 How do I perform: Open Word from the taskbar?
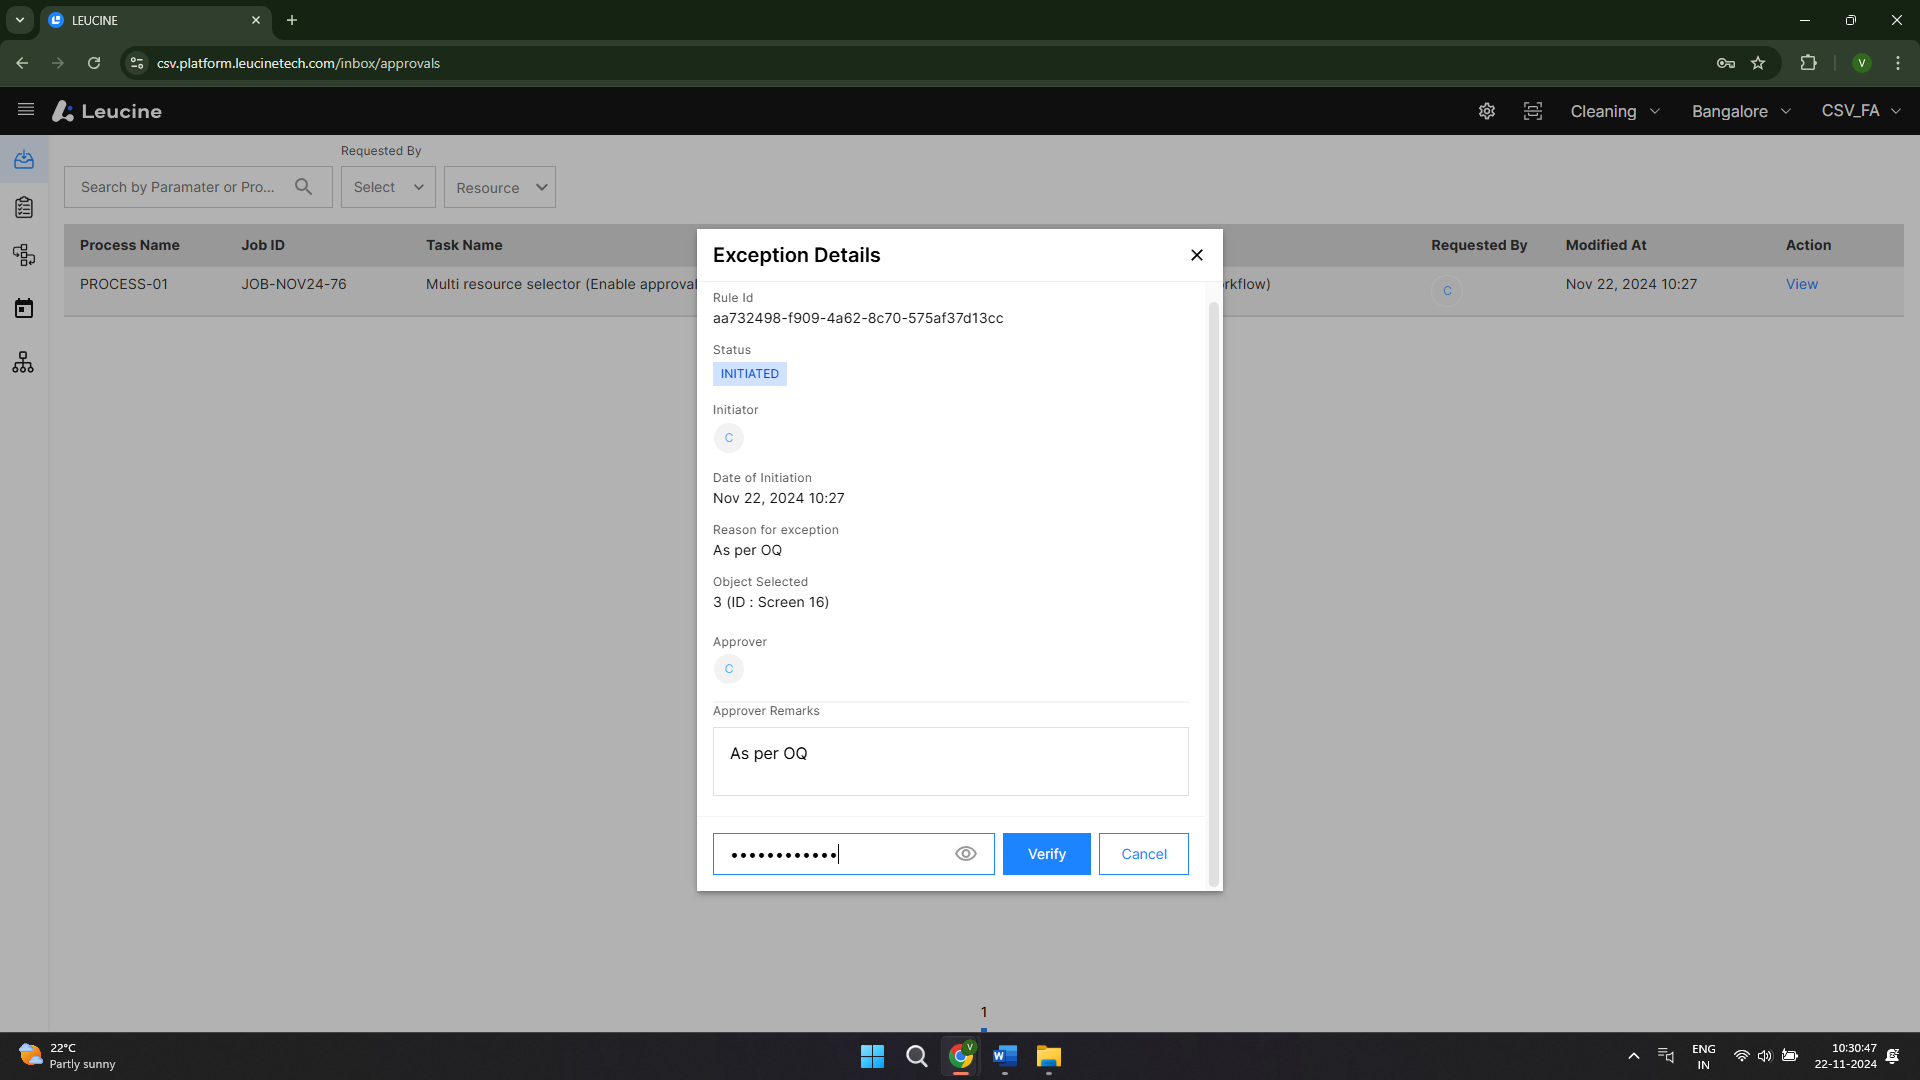click(x=1004, y=1056)
